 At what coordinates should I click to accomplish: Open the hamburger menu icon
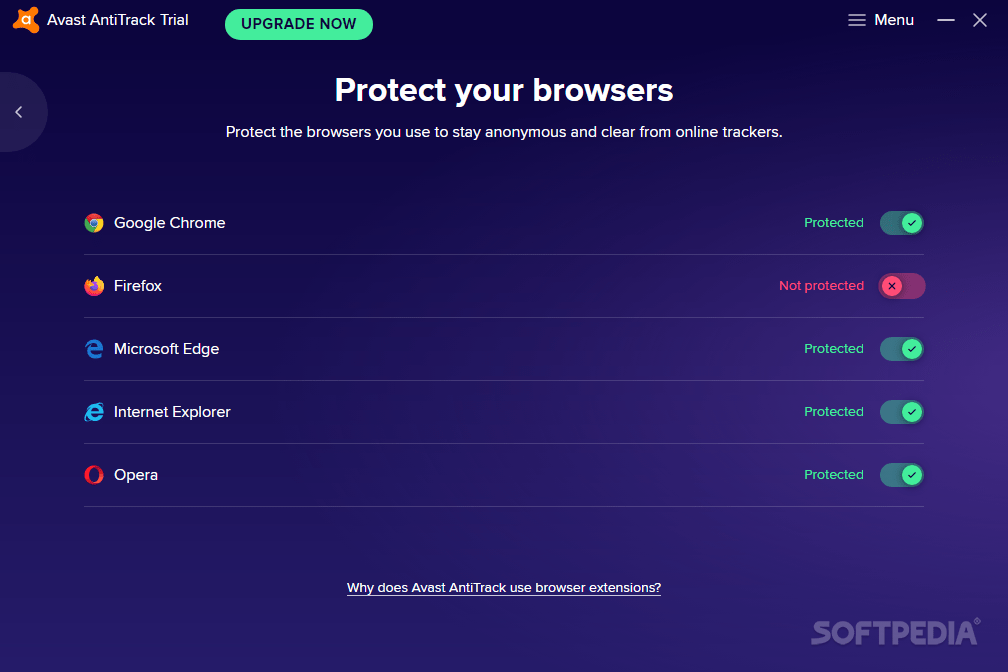click(856, 19)
